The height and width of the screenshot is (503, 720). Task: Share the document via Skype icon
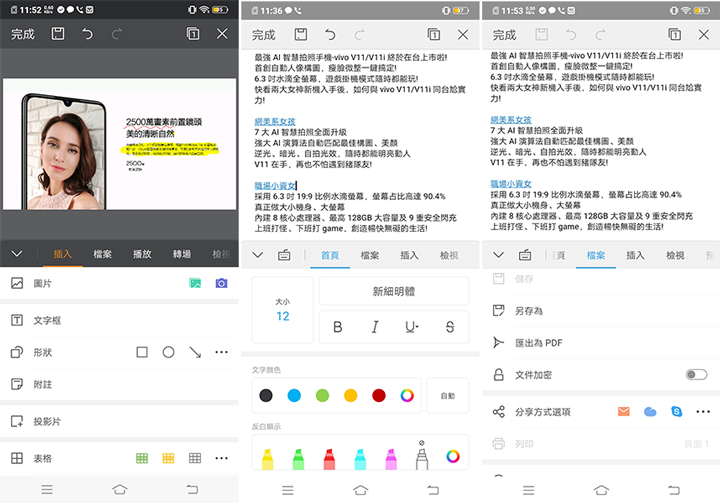(676, 412)
